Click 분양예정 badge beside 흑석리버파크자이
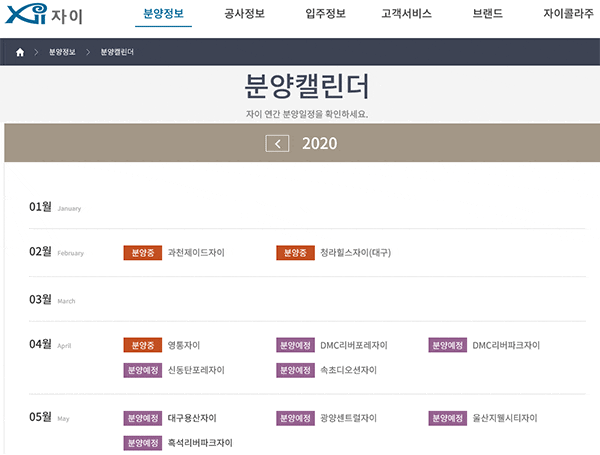The image size is (600, 455). pos(143,443)
